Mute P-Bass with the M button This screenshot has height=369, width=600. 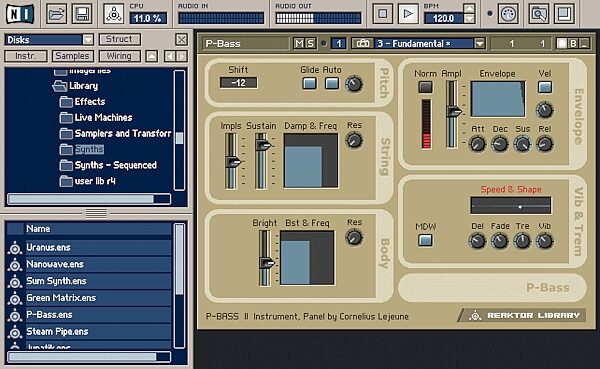(298, 43)
